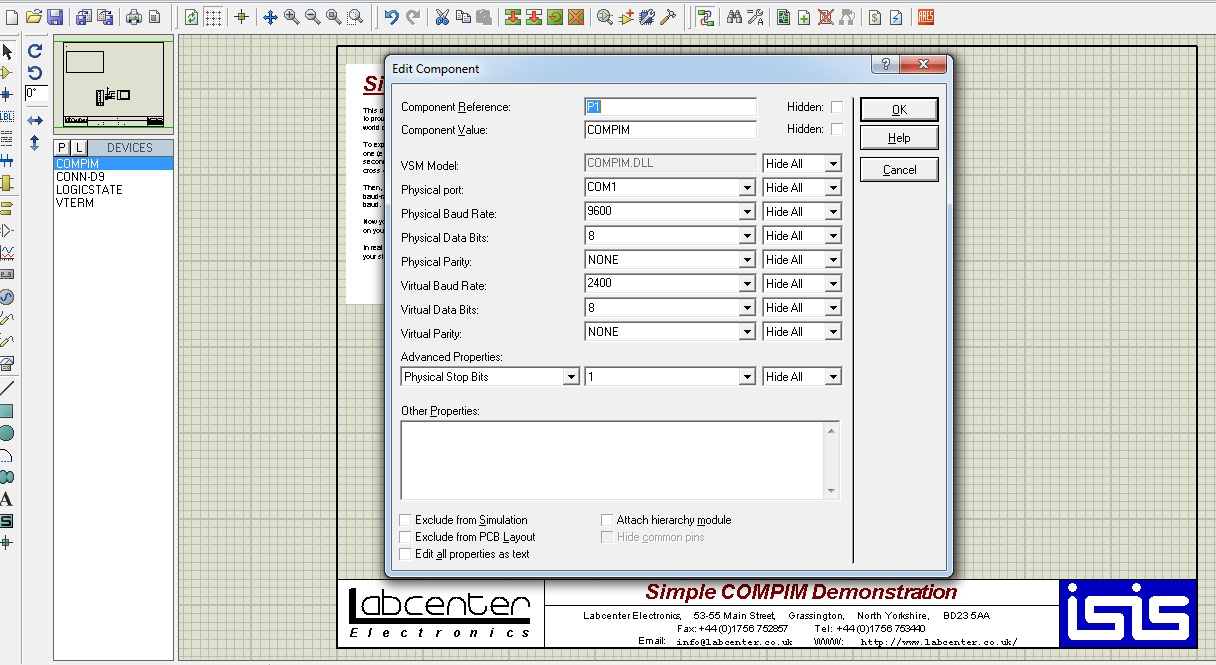1216x665 pixels.
Task: Copy to clipboard icon in toolbar
Action: click(x=462, y=17)
